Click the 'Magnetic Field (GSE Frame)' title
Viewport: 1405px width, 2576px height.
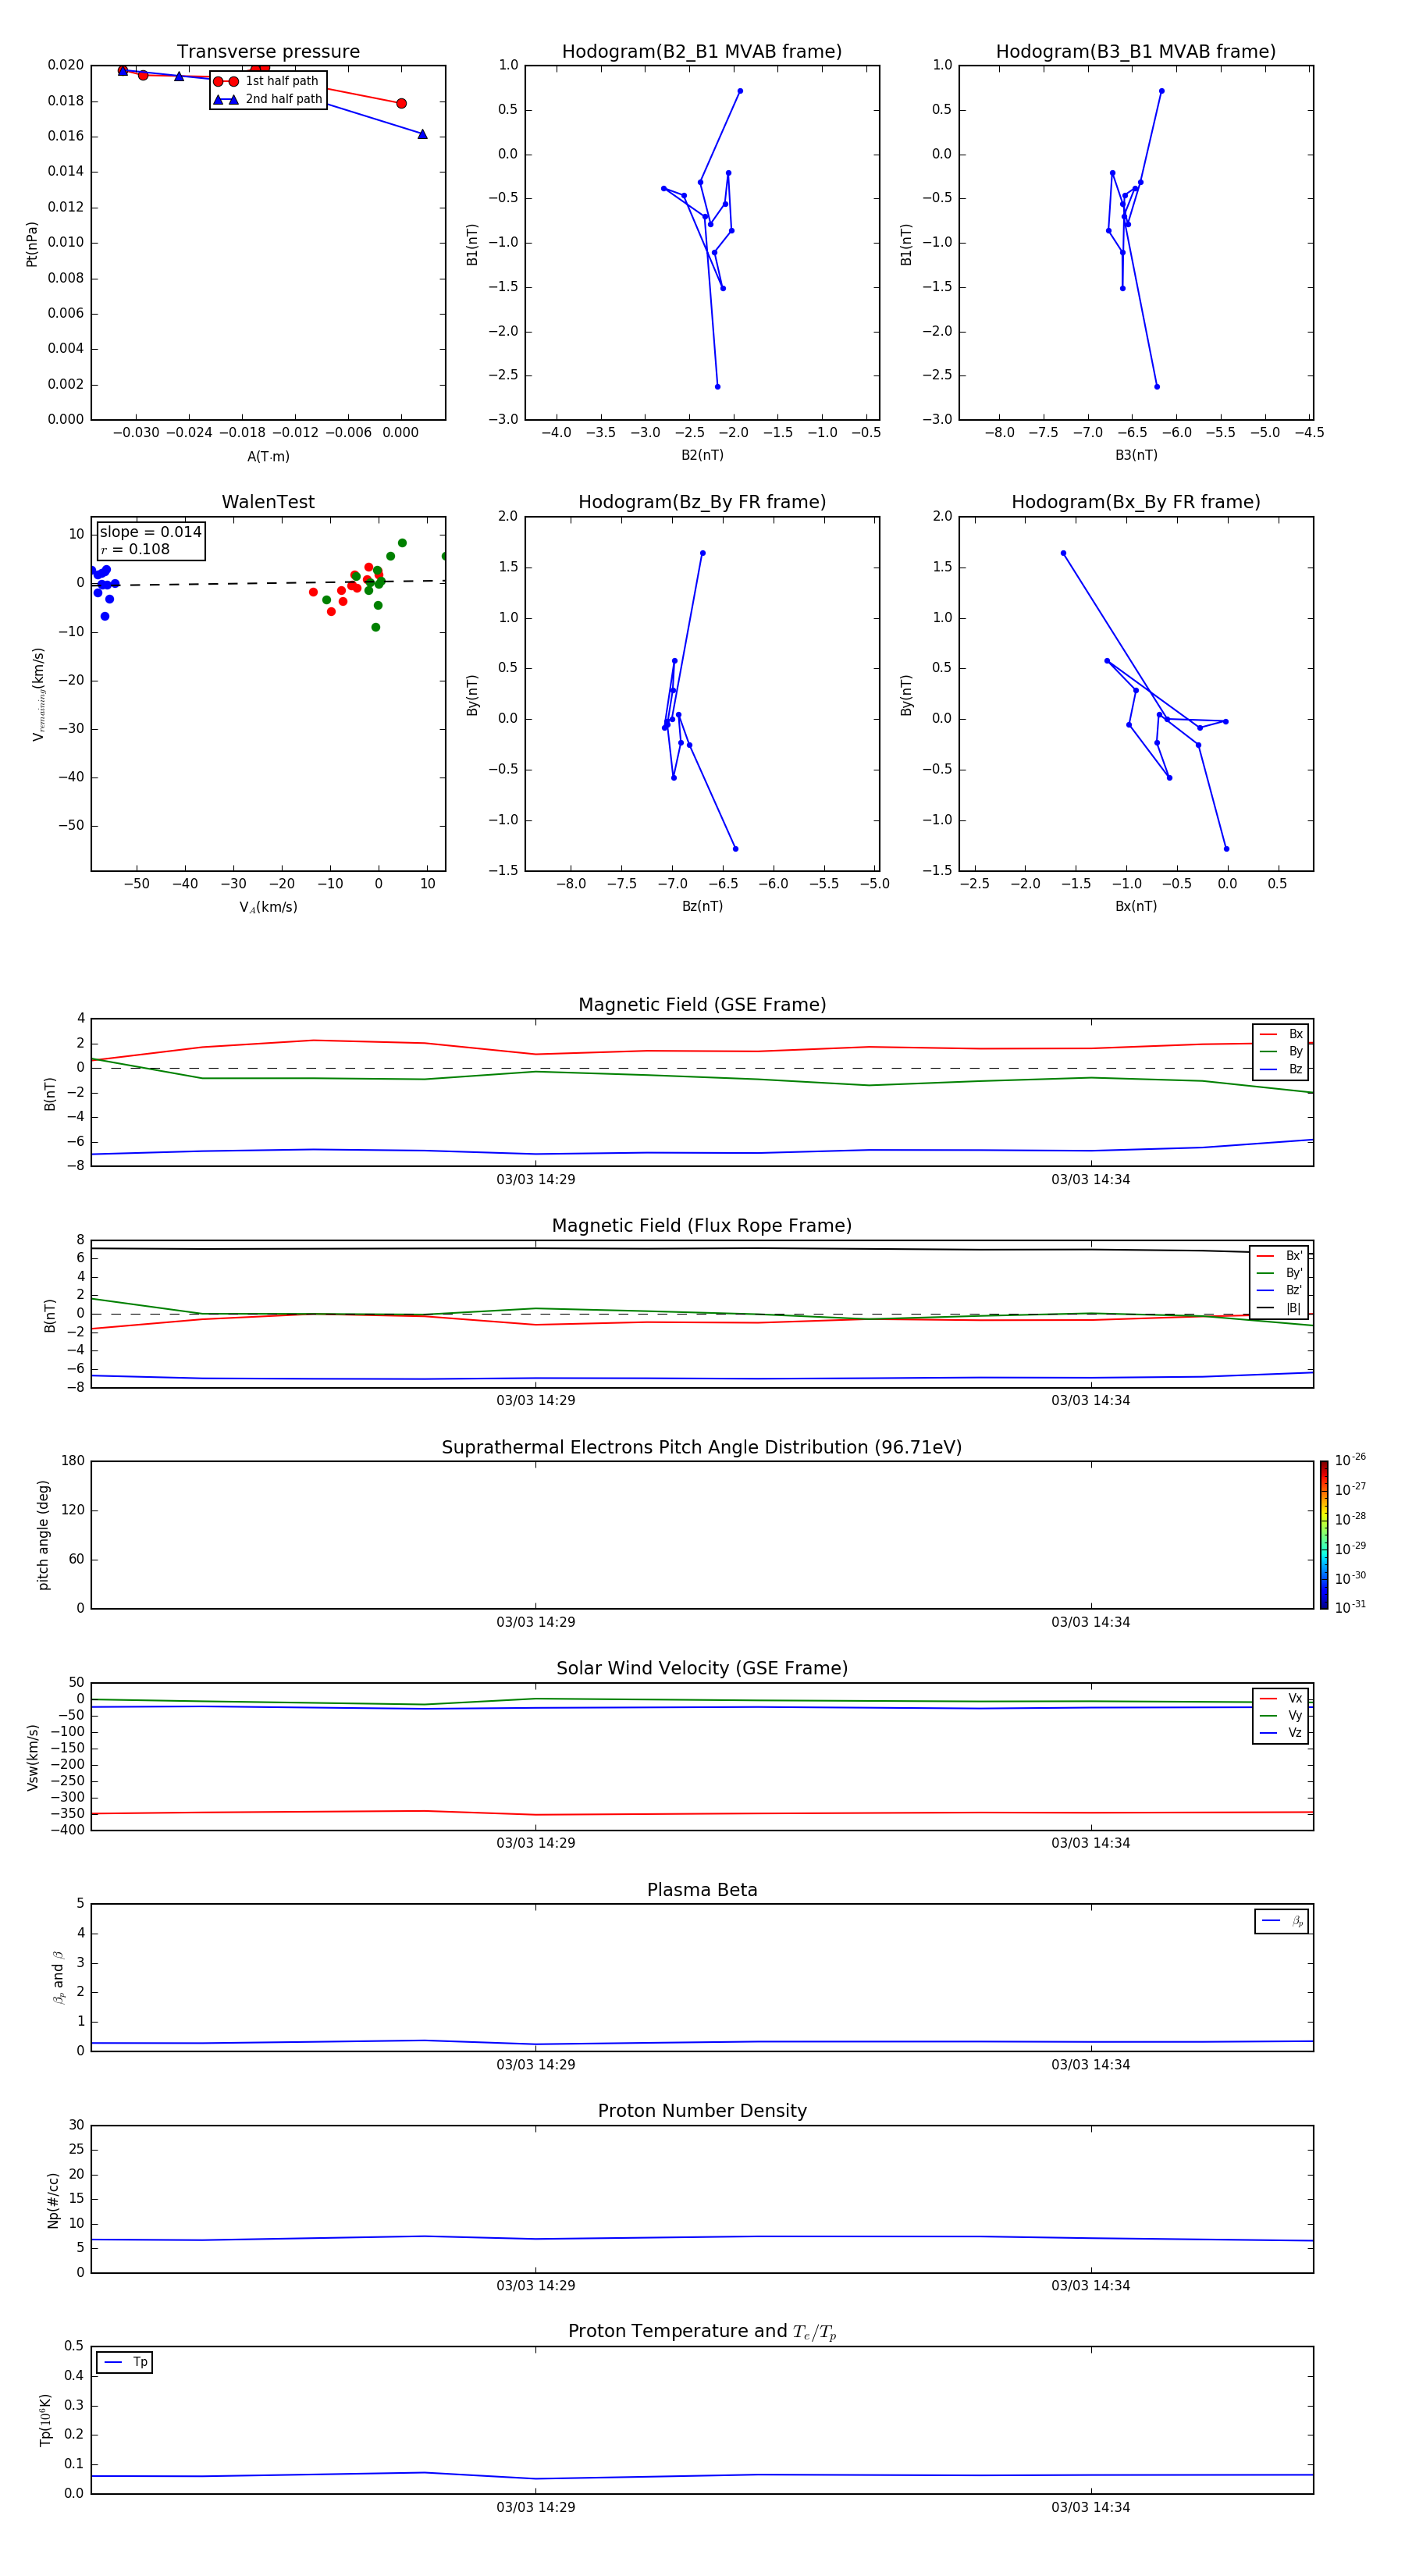[702, 1005]
